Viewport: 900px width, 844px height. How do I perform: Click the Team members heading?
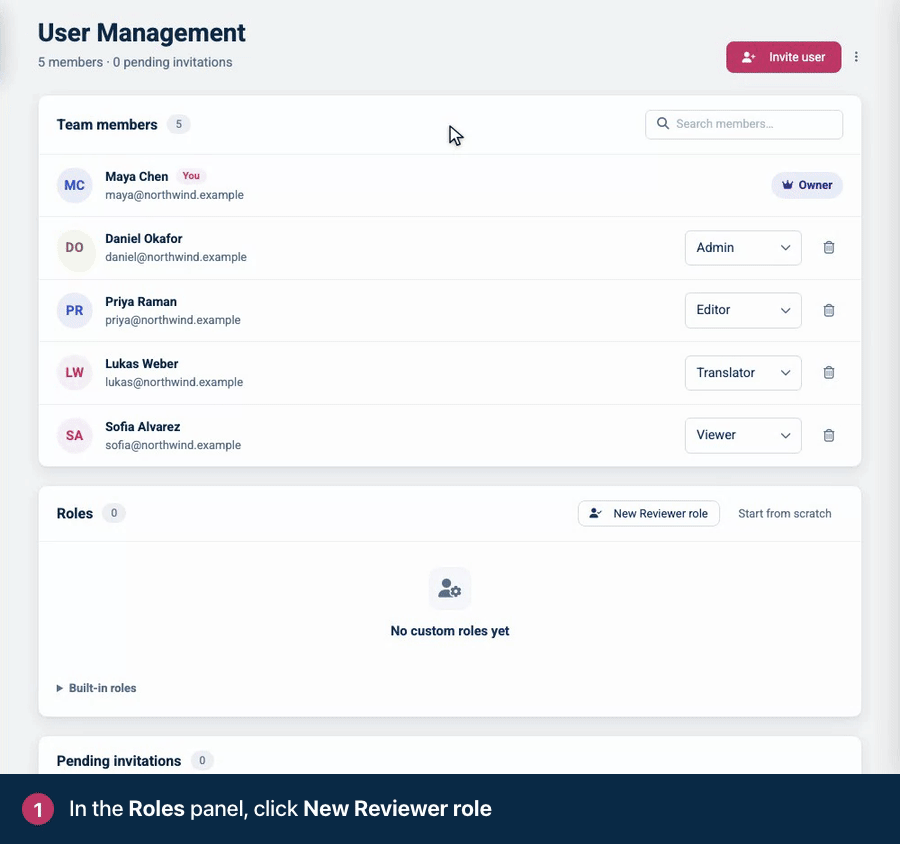coord(107,125)
